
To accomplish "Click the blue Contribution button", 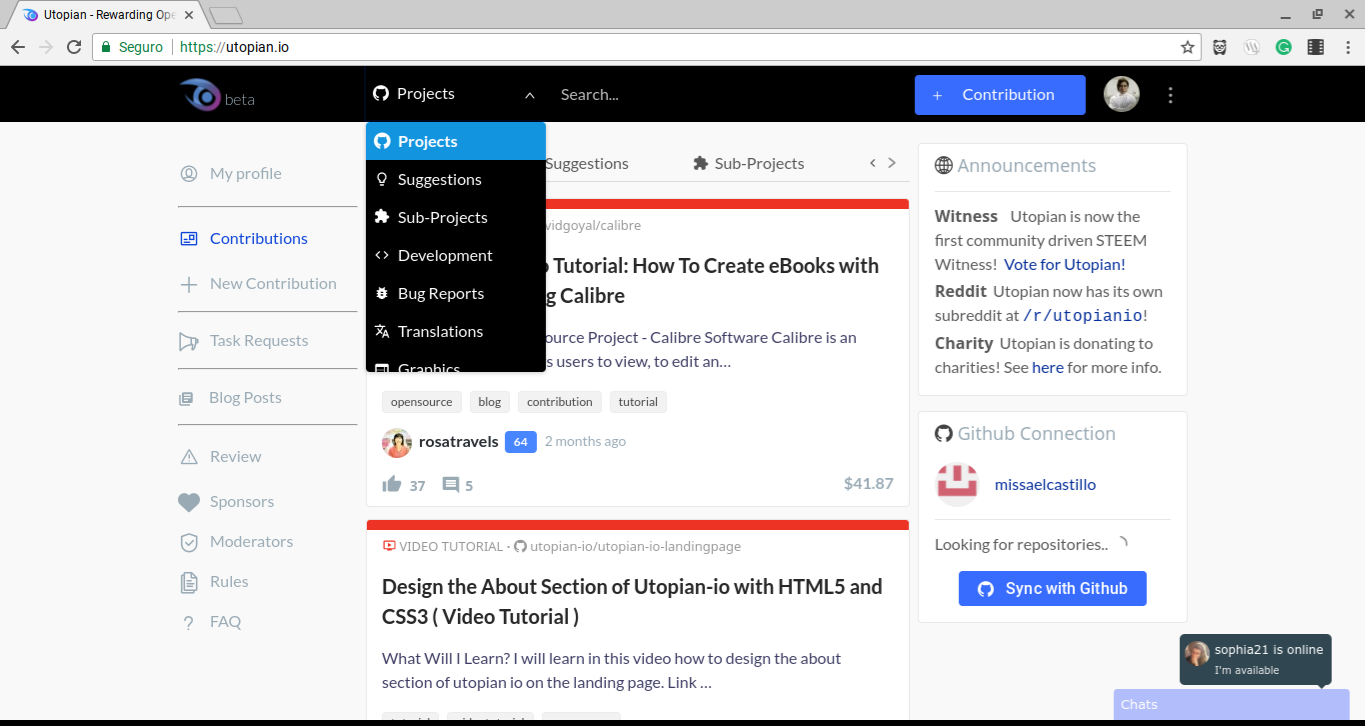I will pyautogui.click(x=1000, y=95).
